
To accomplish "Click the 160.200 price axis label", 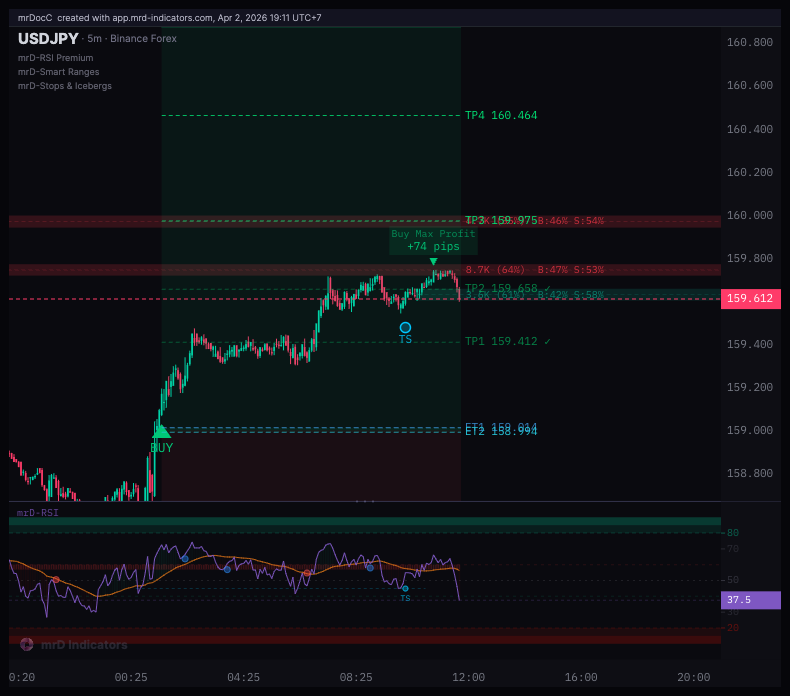I will 750,172.
